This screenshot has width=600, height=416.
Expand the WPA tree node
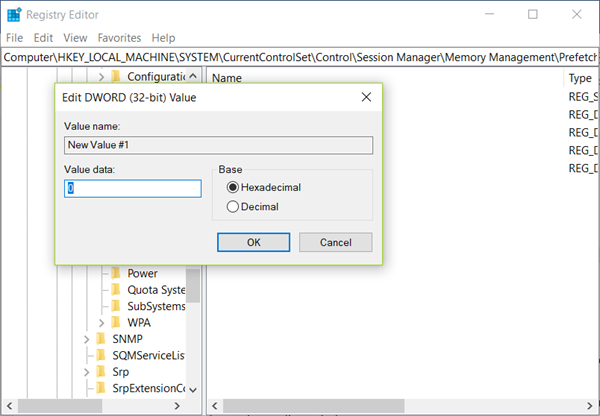click(101, 323)
